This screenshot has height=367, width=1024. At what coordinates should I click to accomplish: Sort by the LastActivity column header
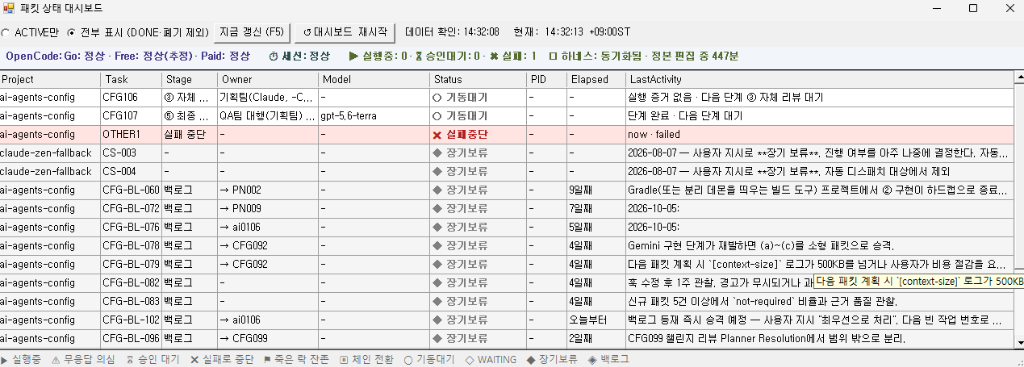[820, 80]
